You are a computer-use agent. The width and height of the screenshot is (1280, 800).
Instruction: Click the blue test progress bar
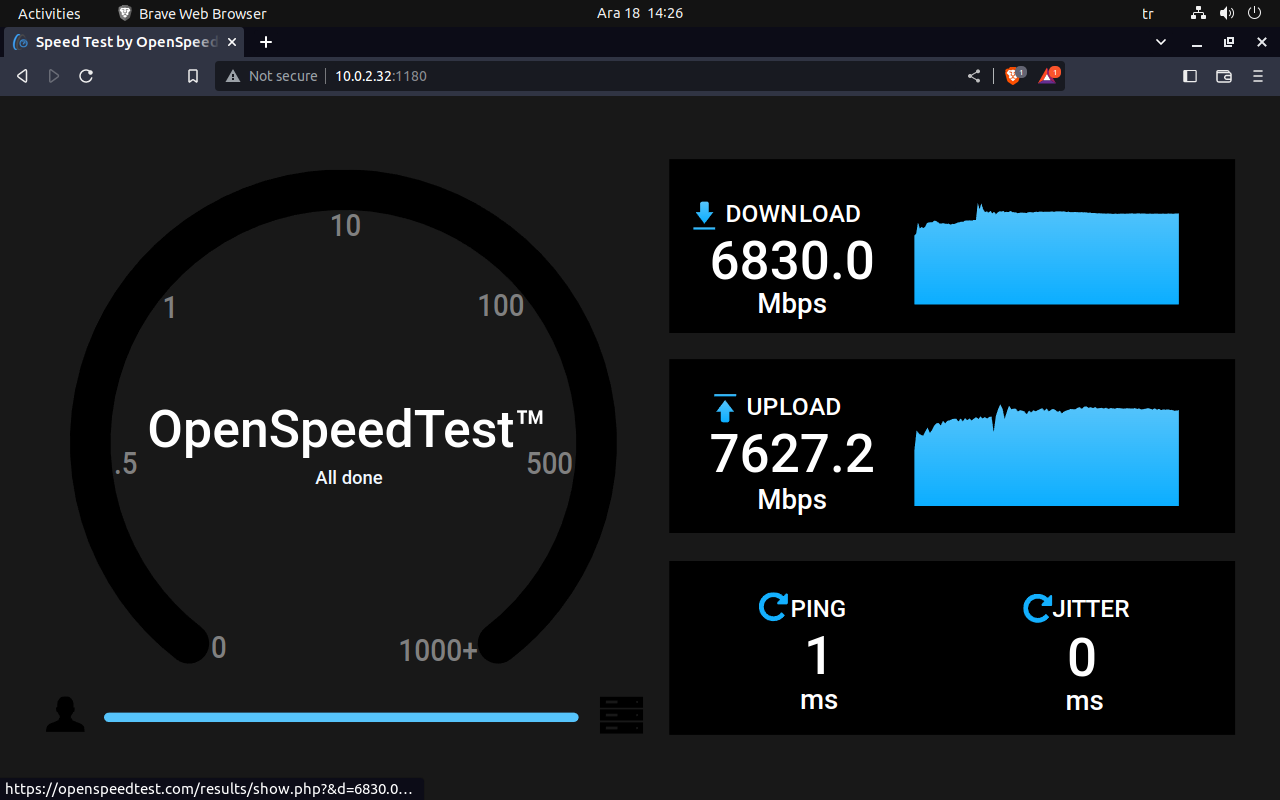point(341,717)
